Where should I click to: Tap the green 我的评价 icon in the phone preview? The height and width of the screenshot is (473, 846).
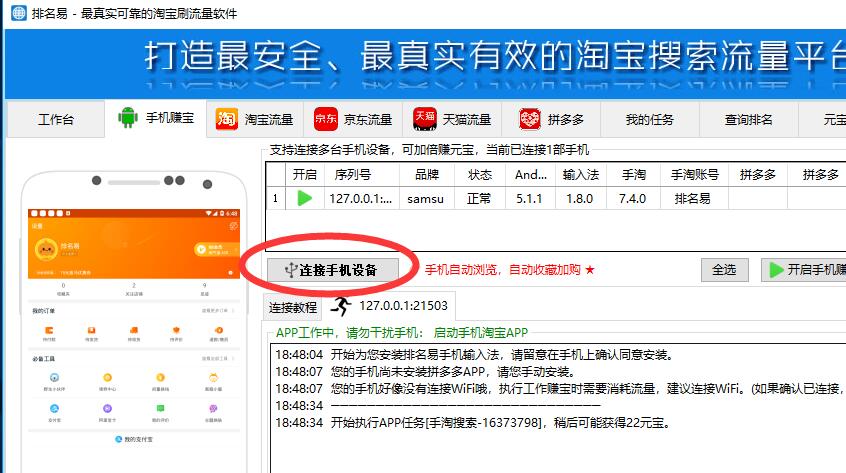click(160, 408)
